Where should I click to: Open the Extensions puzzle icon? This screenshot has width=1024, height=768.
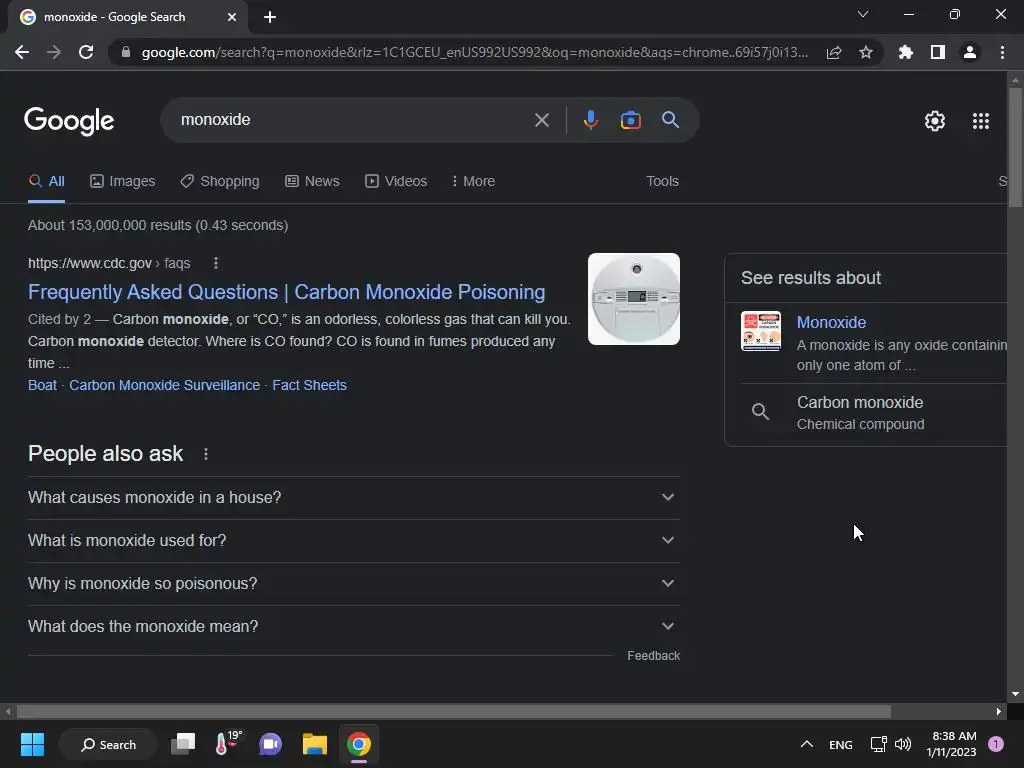(906, 52)
